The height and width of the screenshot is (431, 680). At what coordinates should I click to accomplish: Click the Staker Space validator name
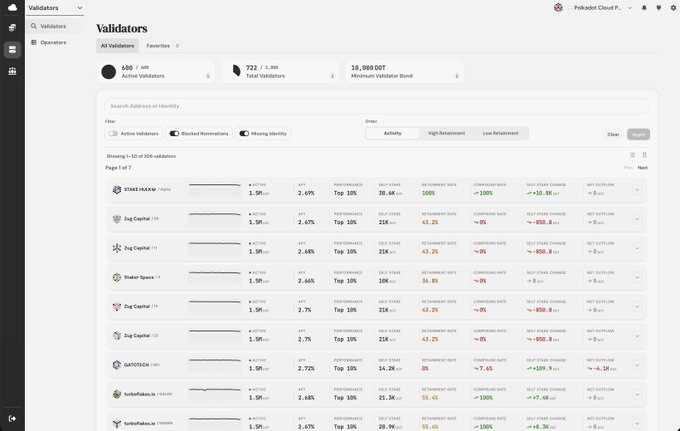139,277
